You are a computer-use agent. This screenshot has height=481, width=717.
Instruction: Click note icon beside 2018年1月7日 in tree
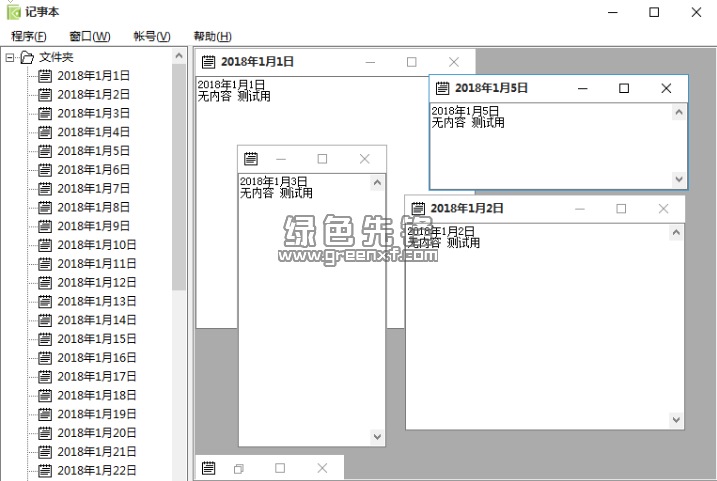click(45, 188)
